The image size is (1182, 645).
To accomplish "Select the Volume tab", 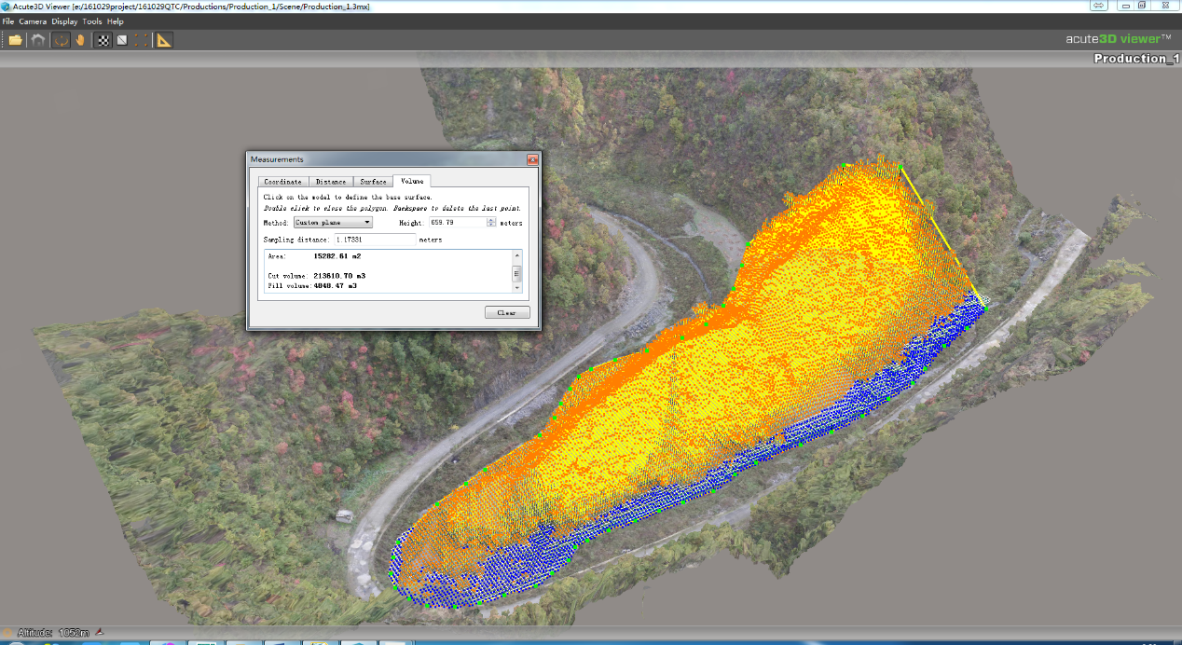I will 412,181.
